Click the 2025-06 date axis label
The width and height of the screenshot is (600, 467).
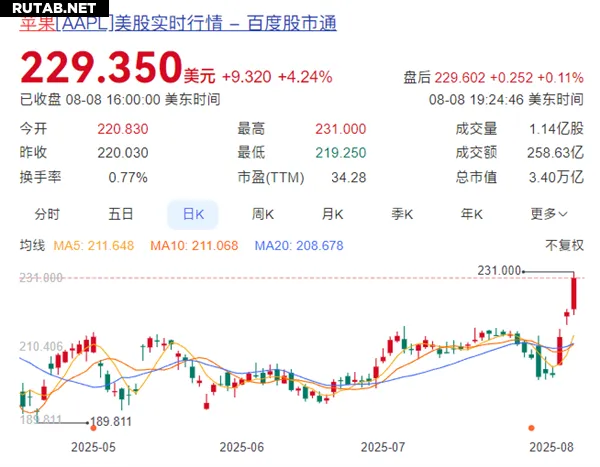click(x=242, y=447)
